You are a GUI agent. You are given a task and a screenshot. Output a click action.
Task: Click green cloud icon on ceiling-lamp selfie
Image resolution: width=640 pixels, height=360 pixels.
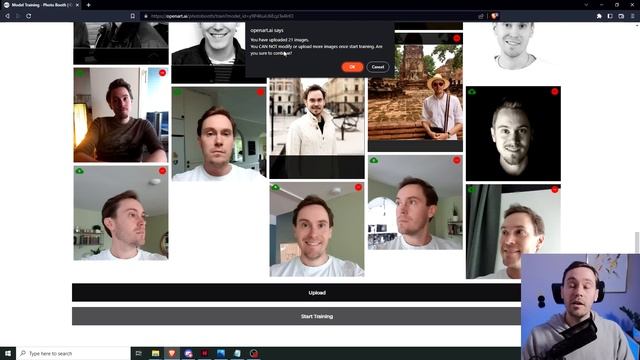point(80,171)
